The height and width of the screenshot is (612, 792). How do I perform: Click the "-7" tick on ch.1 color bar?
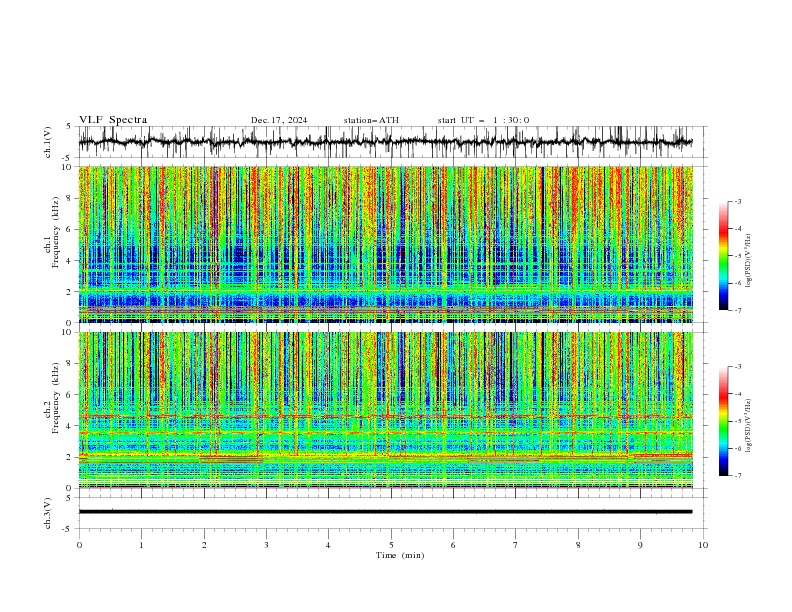(738, 310)
